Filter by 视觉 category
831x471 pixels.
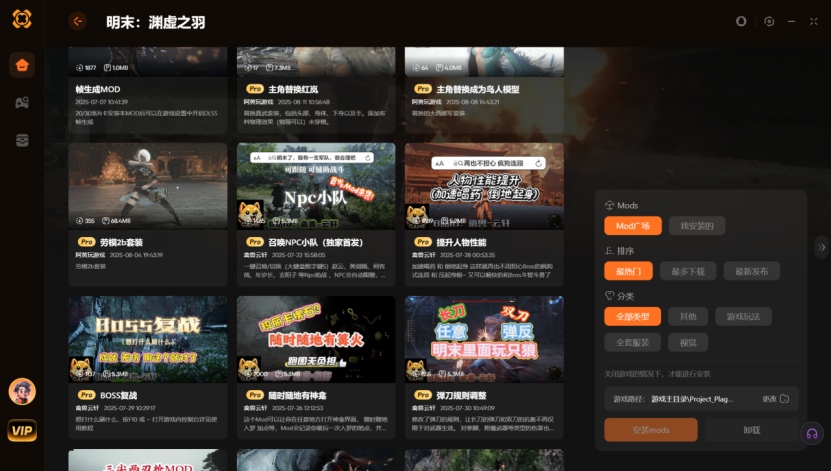click(688, 342)
